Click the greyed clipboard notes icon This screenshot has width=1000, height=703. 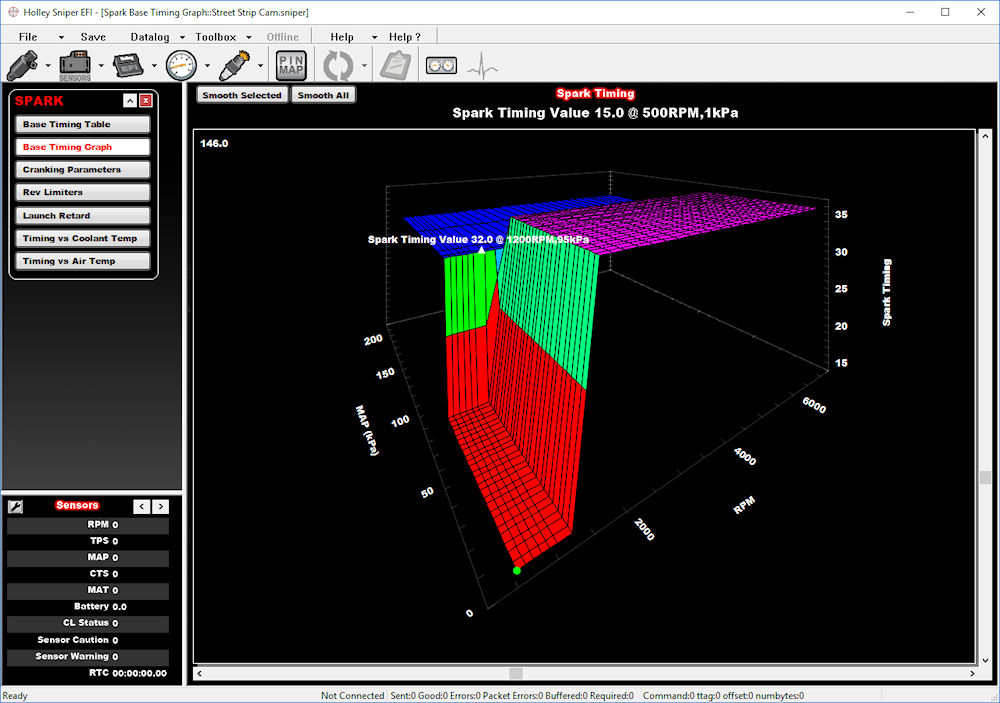395,65
